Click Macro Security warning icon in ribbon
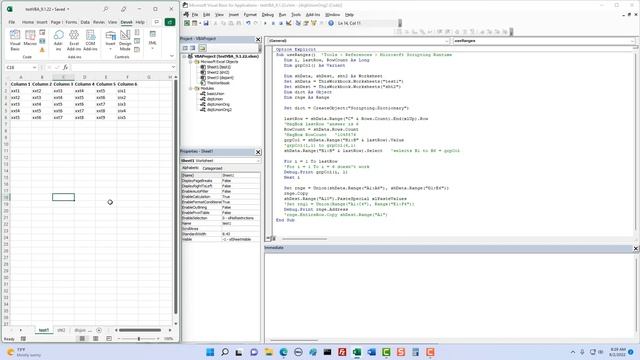The image size is (640, 360). coord(42,50)
